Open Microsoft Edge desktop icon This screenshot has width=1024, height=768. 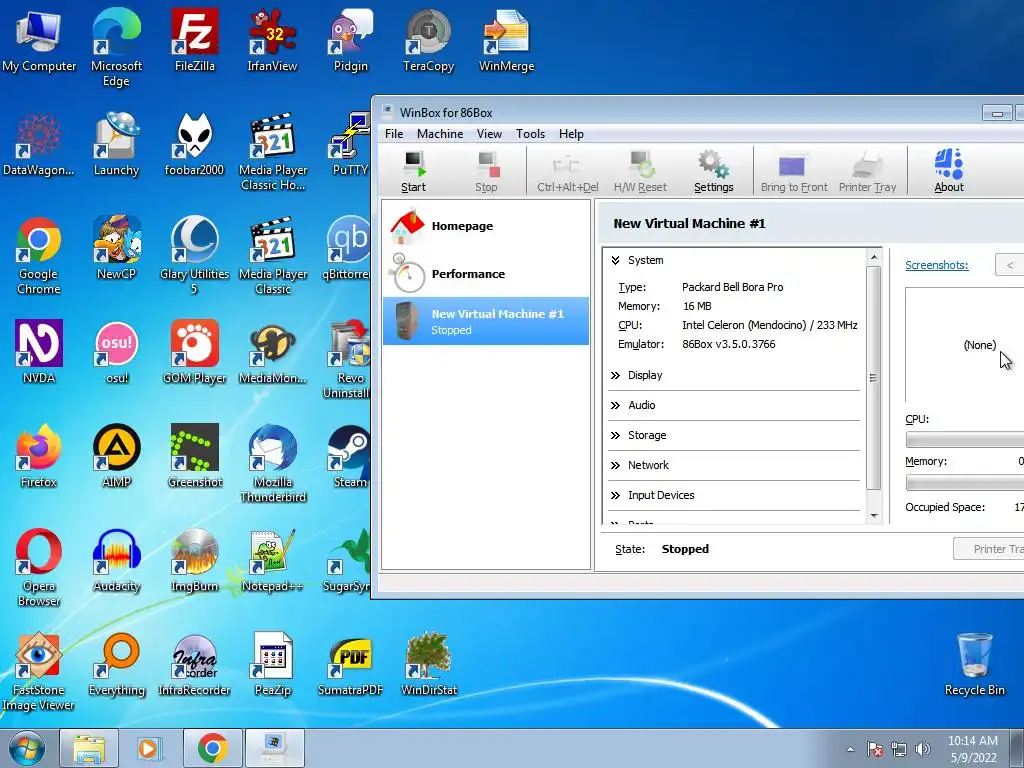coord(116,47)
